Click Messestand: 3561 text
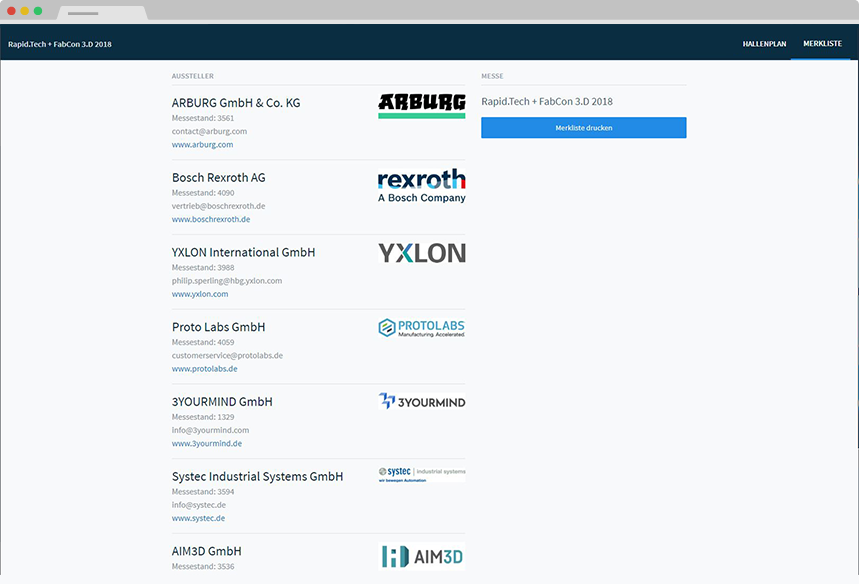The image size is (859, 584). click(203, 118)
